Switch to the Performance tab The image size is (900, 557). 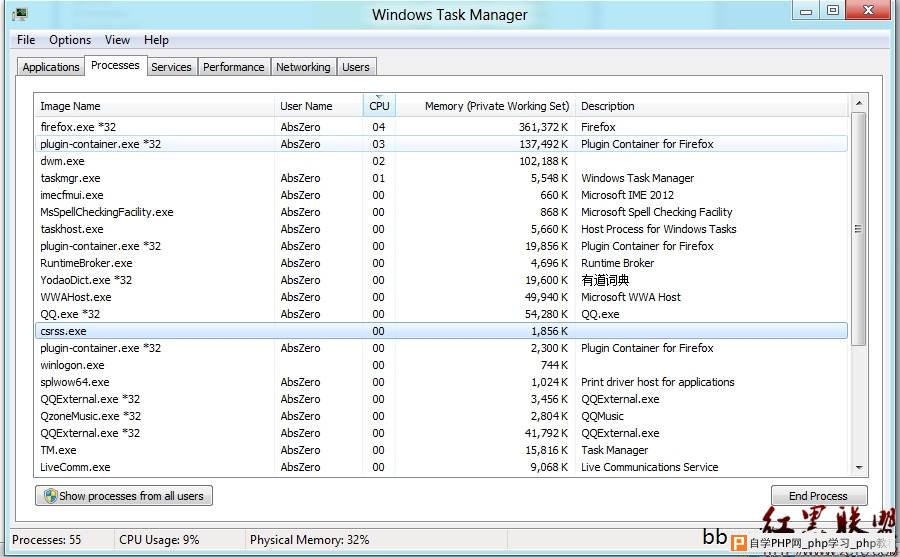pos(233,67)
